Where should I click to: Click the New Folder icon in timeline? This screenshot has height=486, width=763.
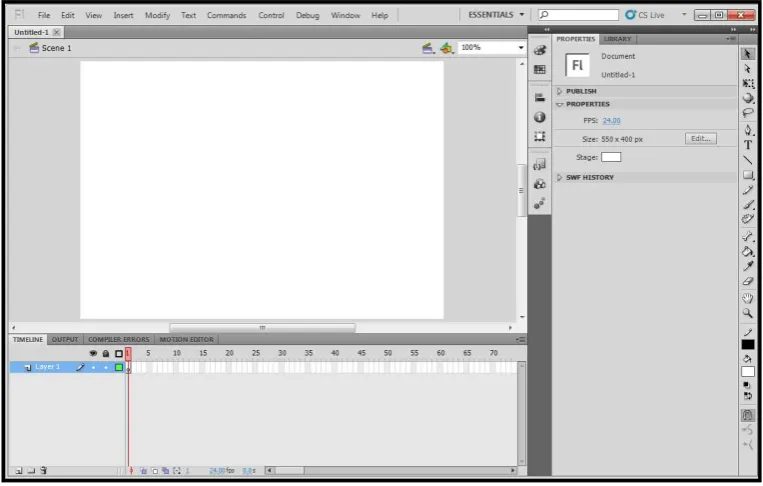click(x=31, y=470)
